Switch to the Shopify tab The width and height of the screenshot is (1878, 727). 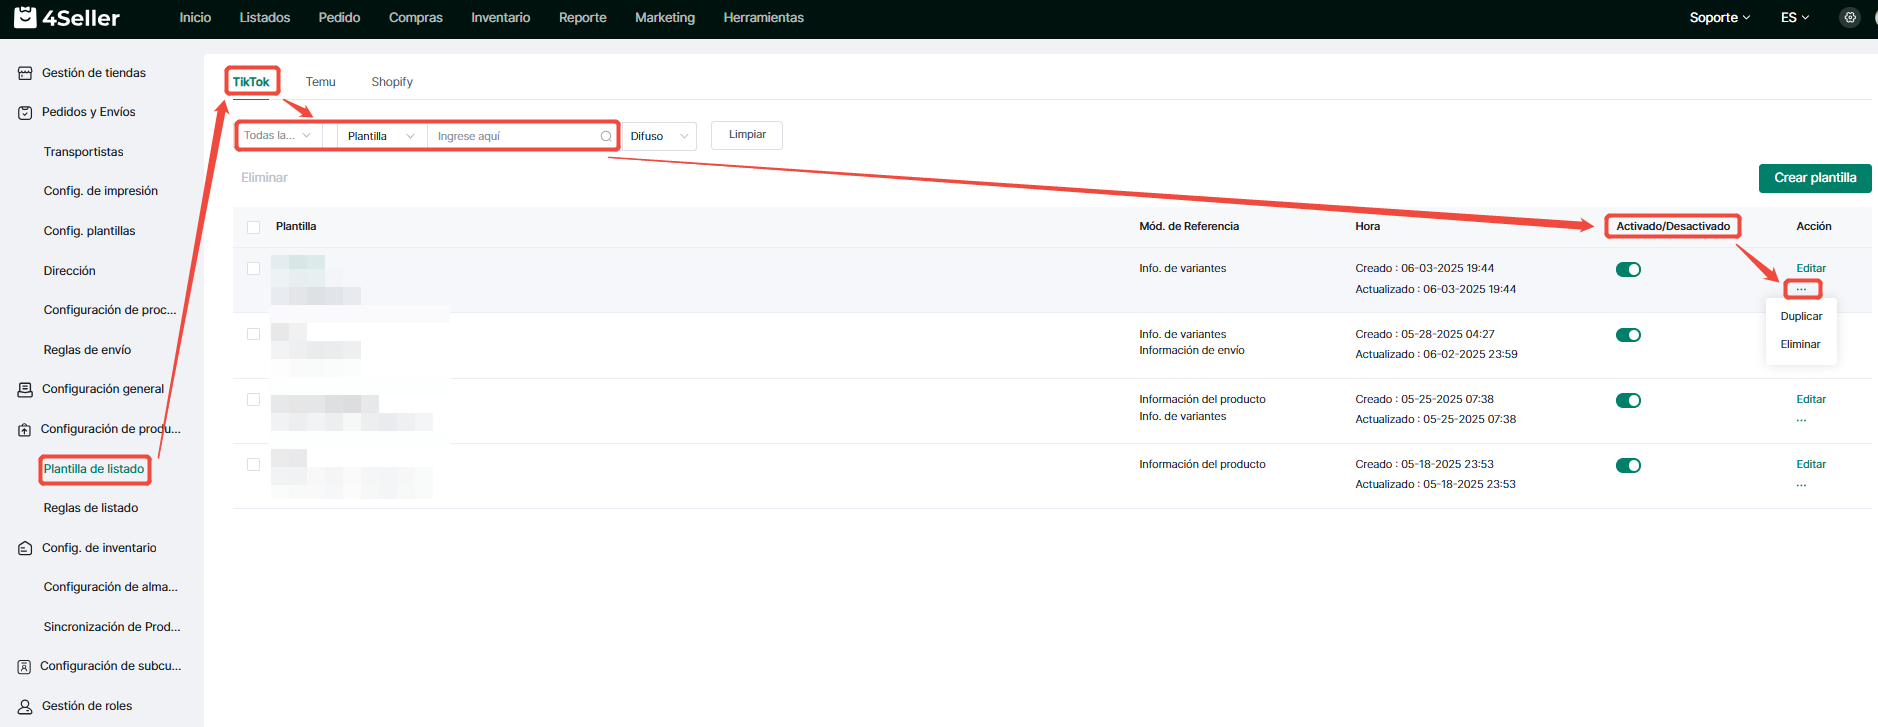pos(392,82)
